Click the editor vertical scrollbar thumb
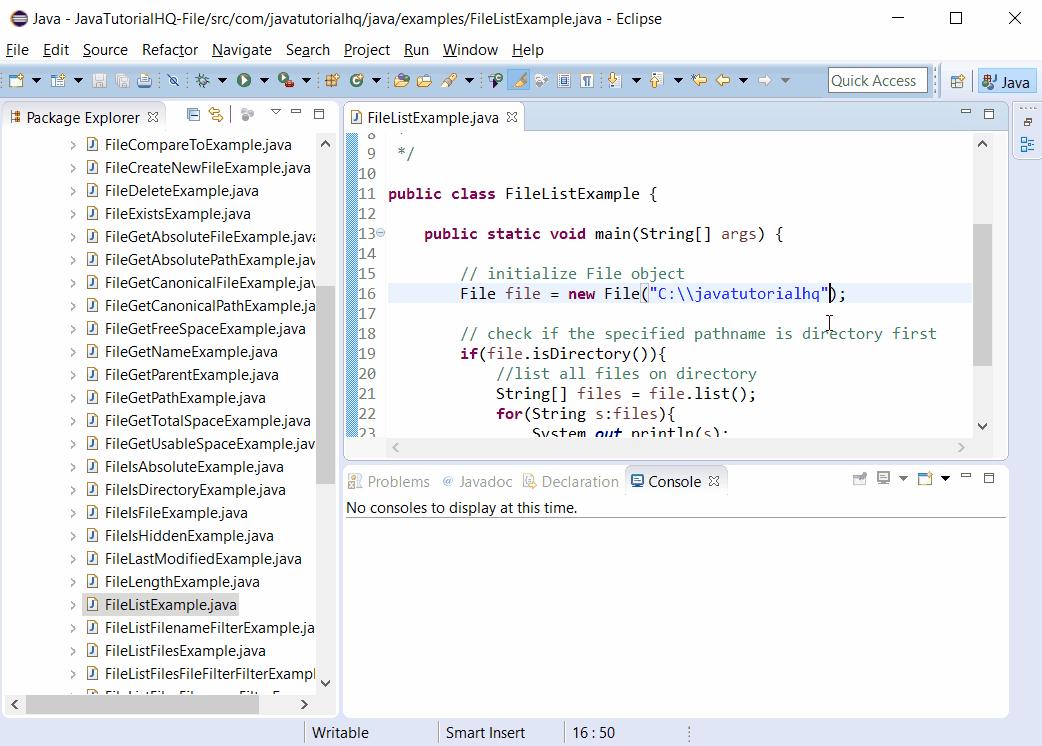 (982, 294)
